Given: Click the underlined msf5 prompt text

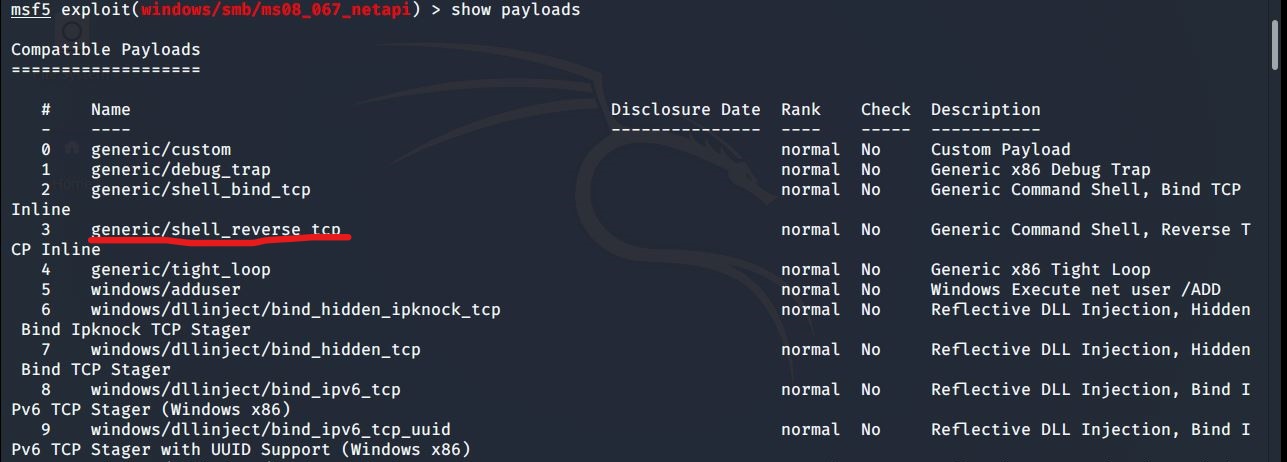Looking at the screenshot, I should tap(30, 10).
